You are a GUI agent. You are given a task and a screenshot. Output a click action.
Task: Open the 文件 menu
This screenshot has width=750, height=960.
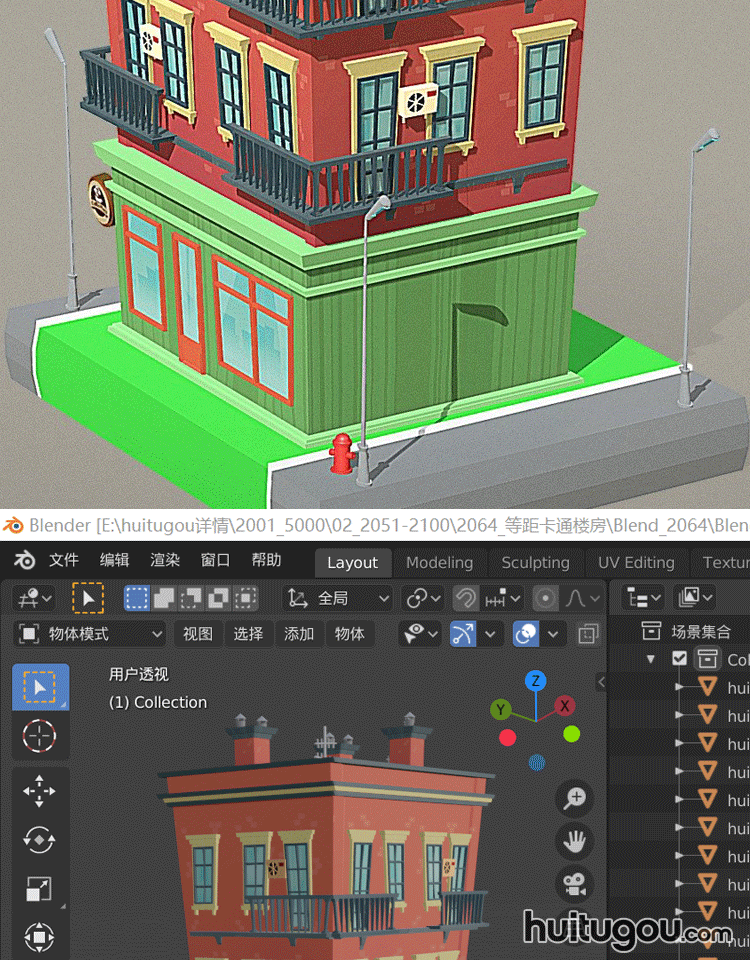point(64,561)
